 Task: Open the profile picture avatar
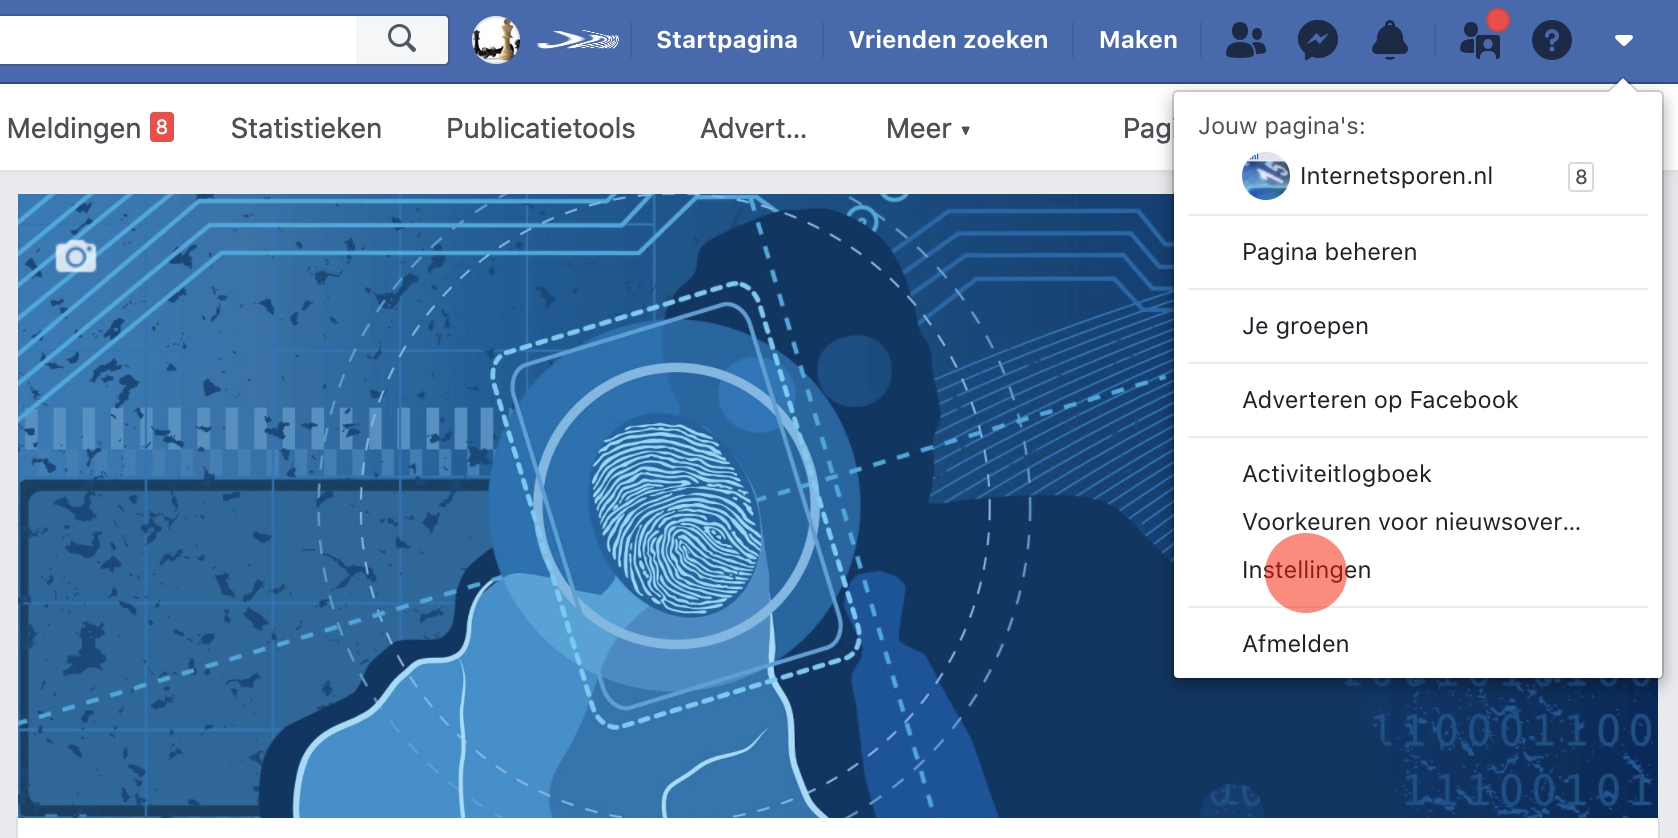pyautogui.click(x=496, y=40)
